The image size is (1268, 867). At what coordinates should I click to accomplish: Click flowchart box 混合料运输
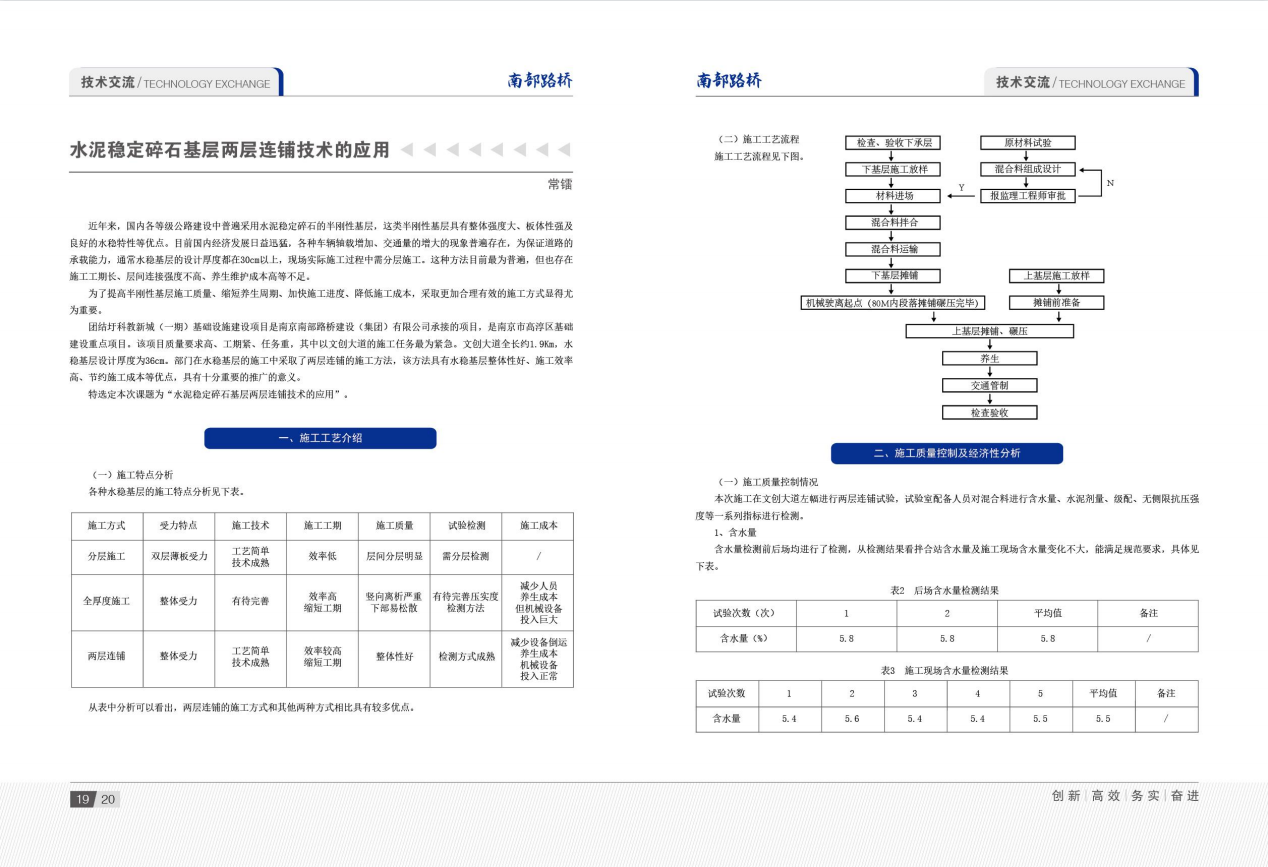[892, 249]
